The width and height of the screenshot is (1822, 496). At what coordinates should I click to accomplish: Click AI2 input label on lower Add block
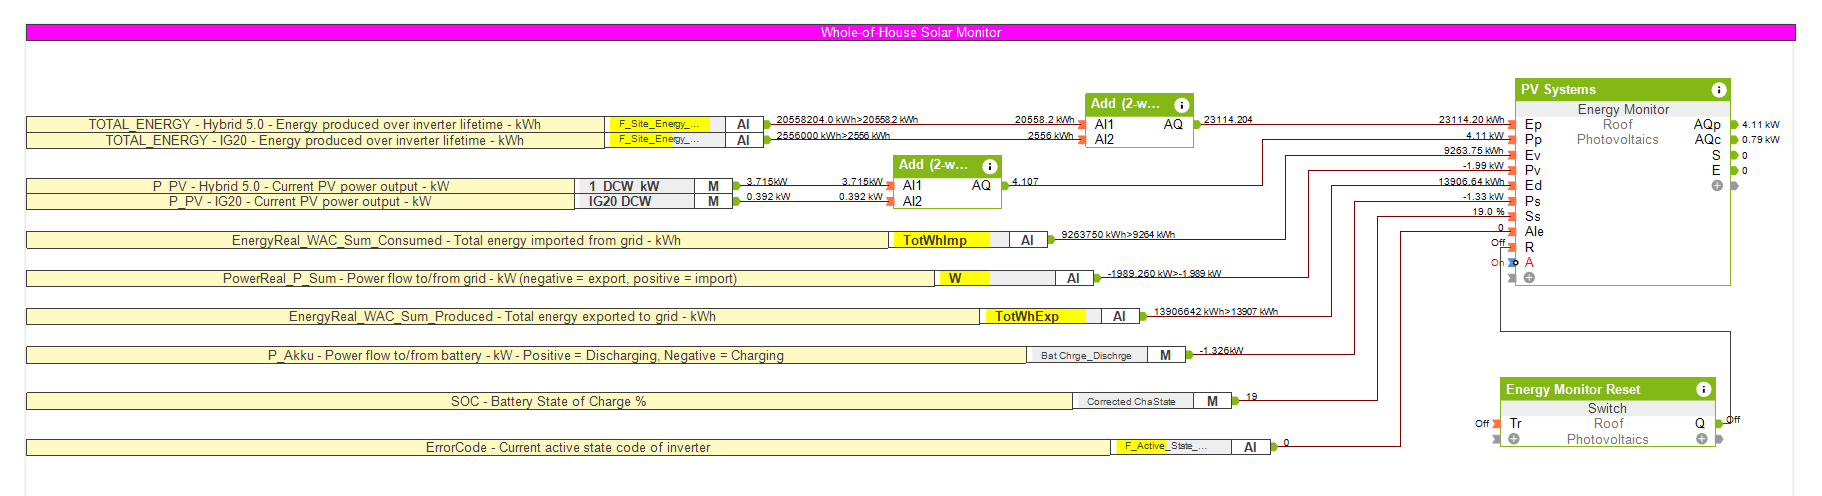point(912,201)
